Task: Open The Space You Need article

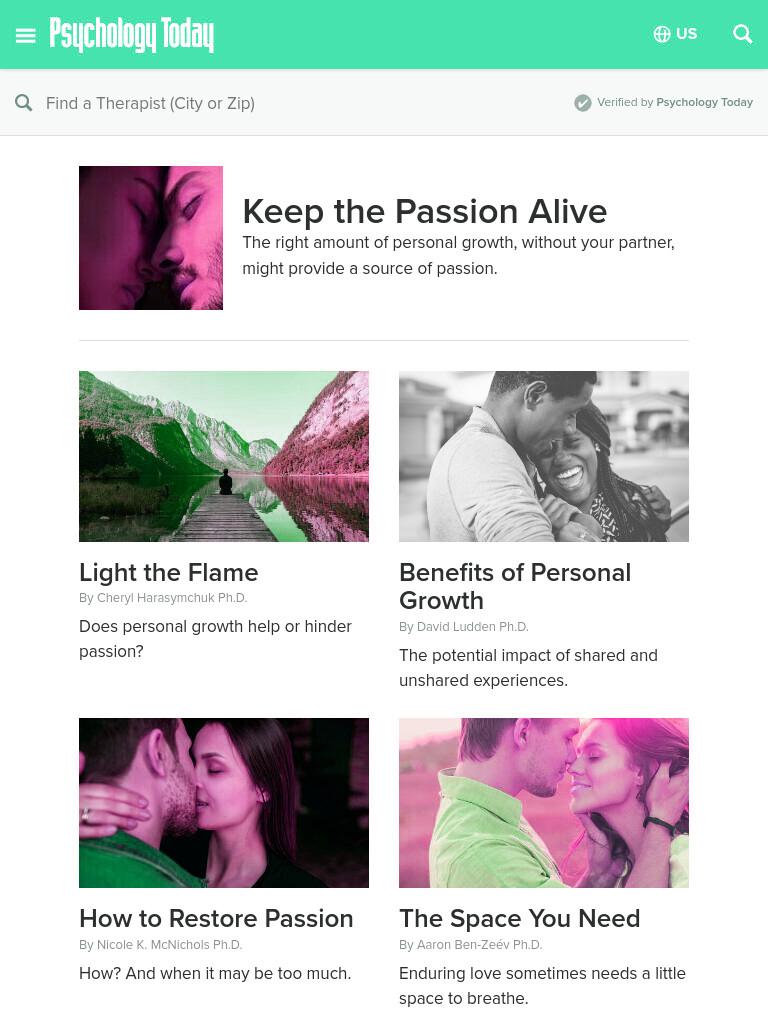Action: pyautogui.click(x=520, y=919)
